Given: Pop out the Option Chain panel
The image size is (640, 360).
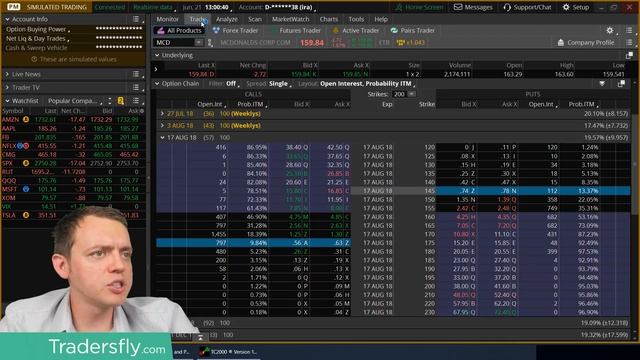Looking at the screenshot, I should coord(621,84).
